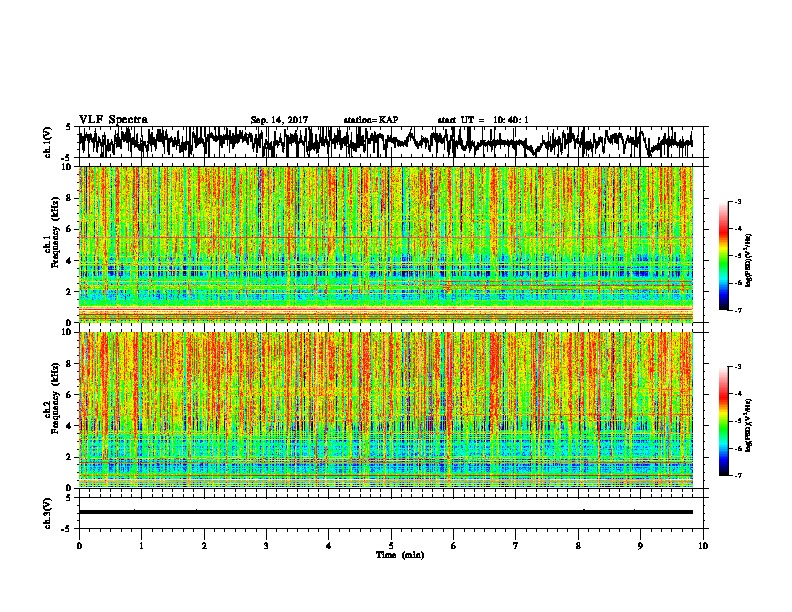Select the "start UT = 10:40:1" text
The height and width of the screenshot is (612, 792).
pyautogui.click(x=483, y=120)
